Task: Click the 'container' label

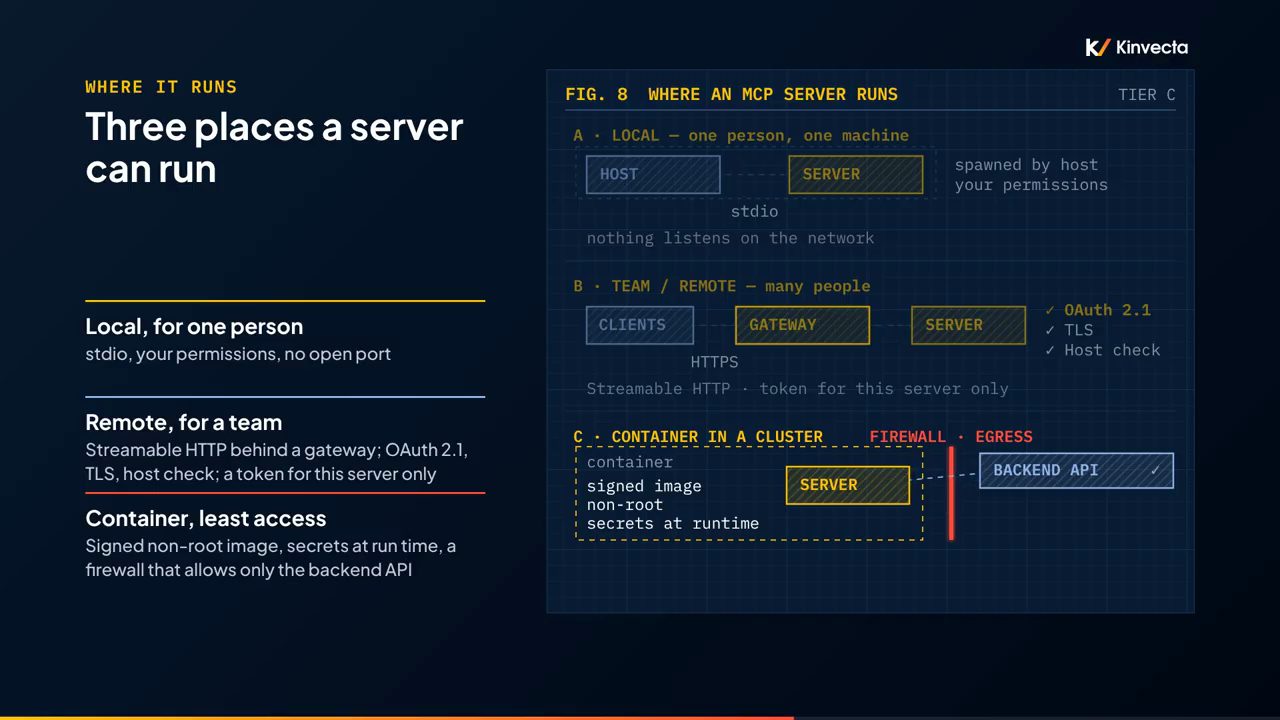Action: click(630, 462)
